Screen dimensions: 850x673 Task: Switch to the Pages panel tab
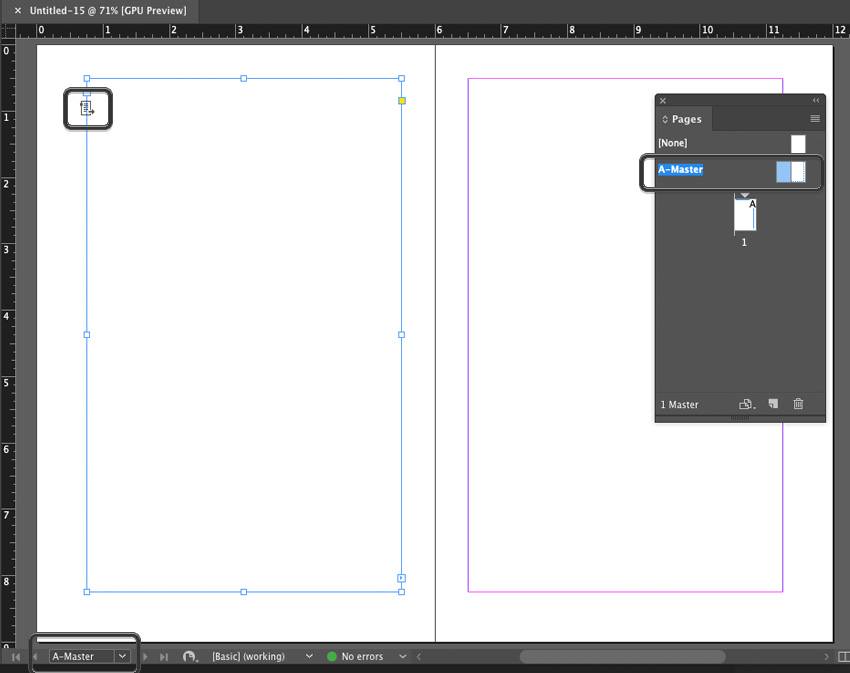tap(684, 119)
